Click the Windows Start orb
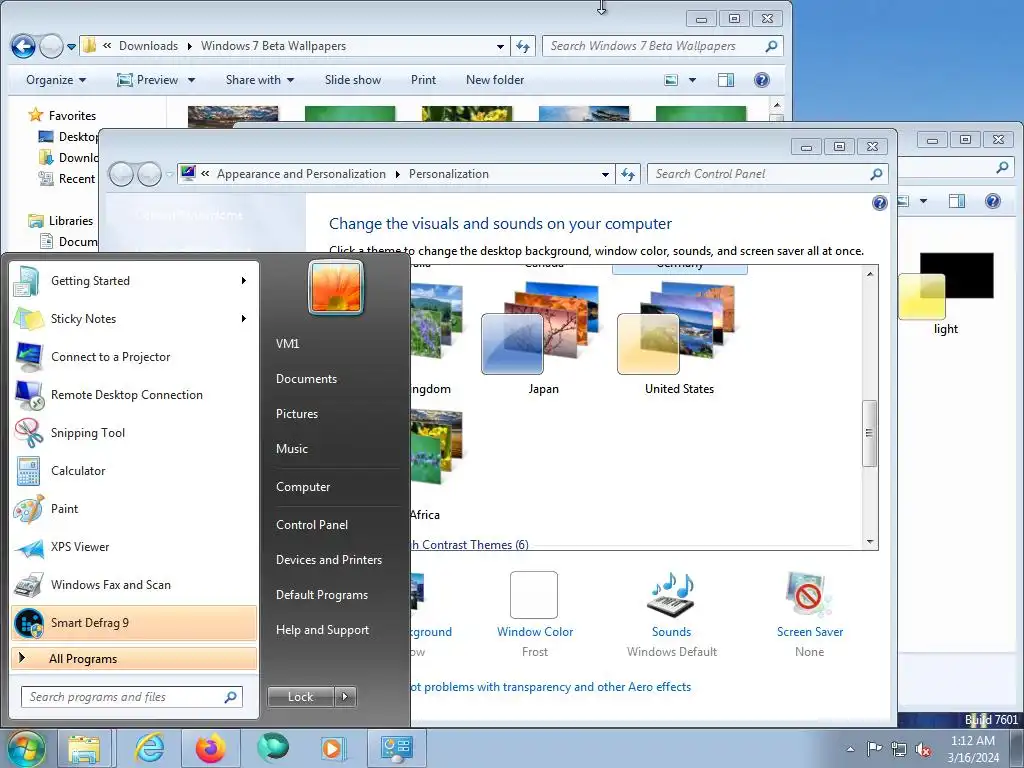Screen dimensions: 1024x768 tap(25, 748)
